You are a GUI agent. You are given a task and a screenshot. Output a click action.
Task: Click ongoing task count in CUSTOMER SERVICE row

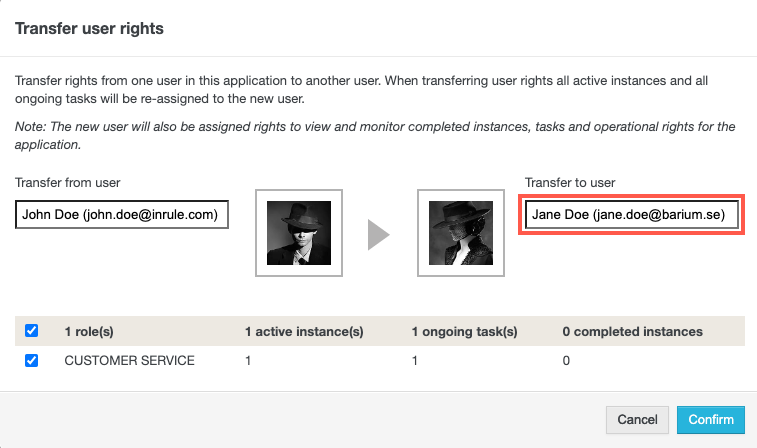(x=415, y=361)
